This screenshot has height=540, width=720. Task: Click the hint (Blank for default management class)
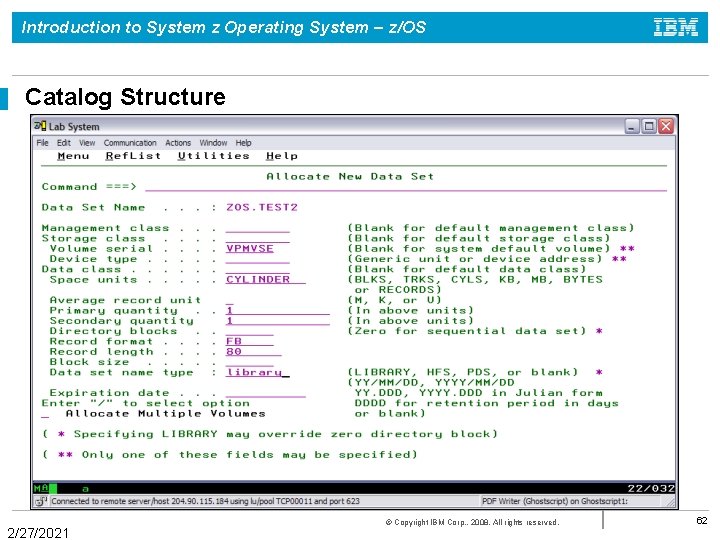[x=491, y=228]
